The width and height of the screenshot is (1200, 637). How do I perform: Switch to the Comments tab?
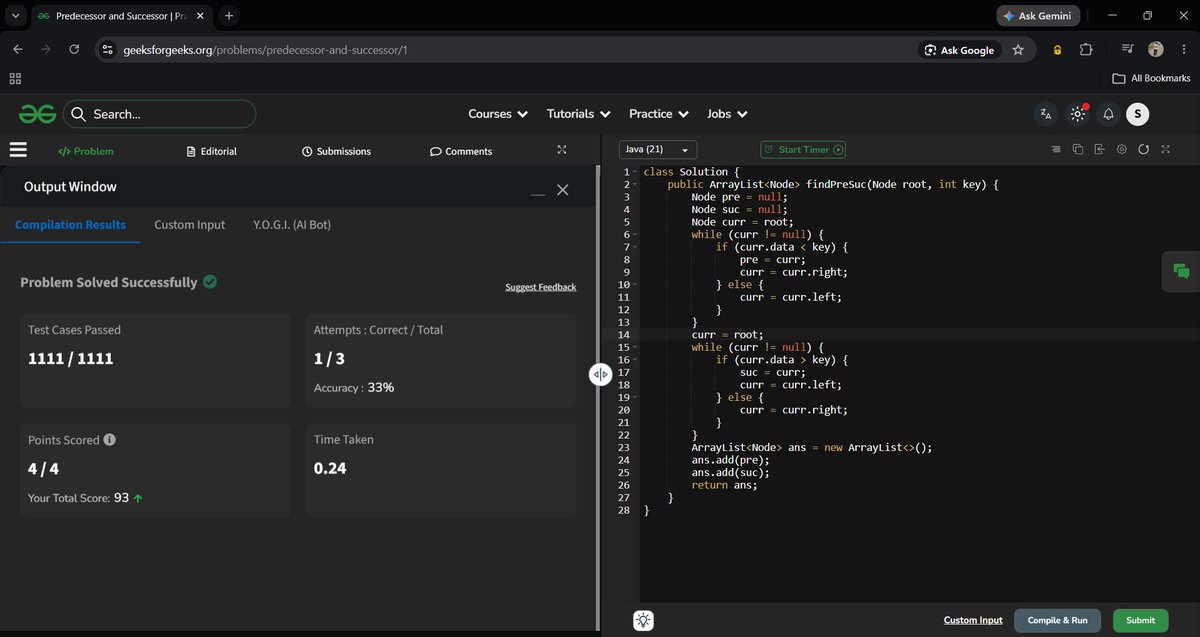point(461,151)
